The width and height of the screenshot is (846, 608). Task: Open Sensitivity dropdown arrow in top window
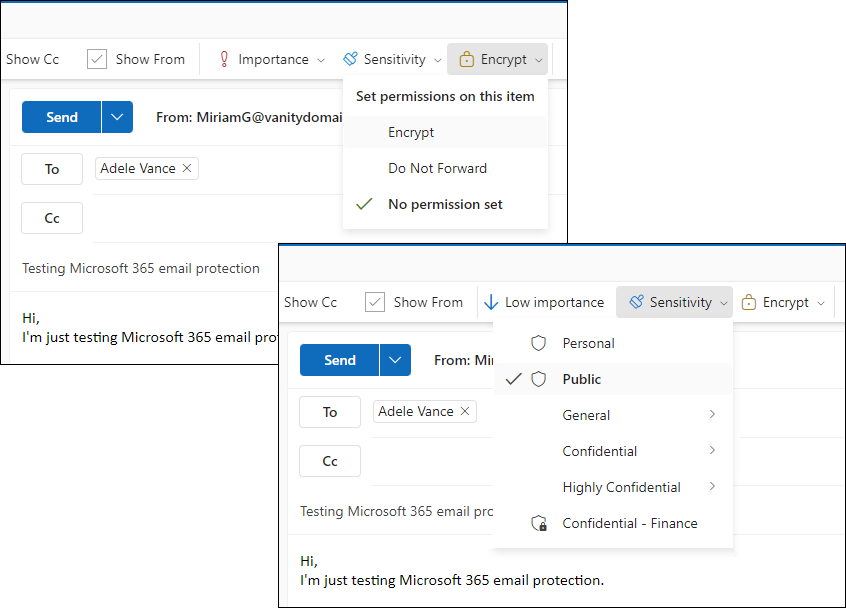point(438,60)
